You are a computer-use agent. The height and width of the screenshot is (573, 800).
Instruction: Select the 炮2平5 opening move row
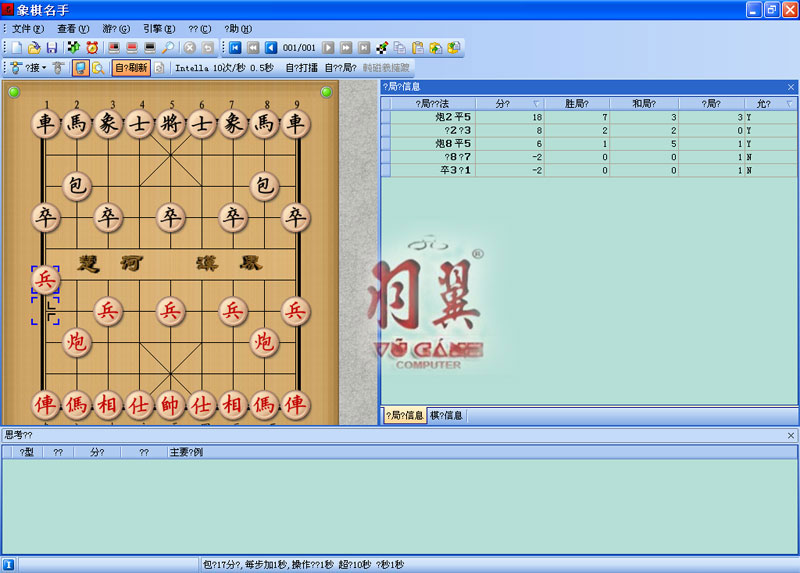[x=589, y=117]
